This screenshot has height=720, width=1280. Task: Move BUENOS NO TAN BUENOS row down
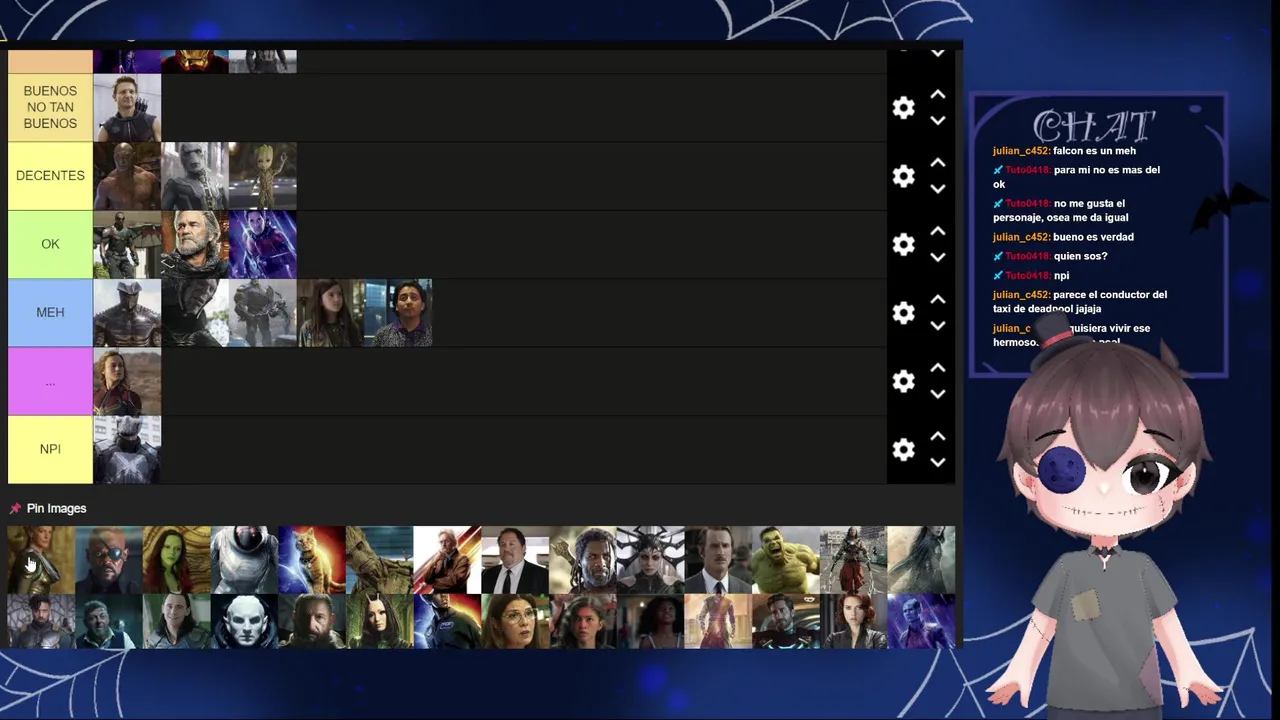pyautogui.click(x=938, y=121)
